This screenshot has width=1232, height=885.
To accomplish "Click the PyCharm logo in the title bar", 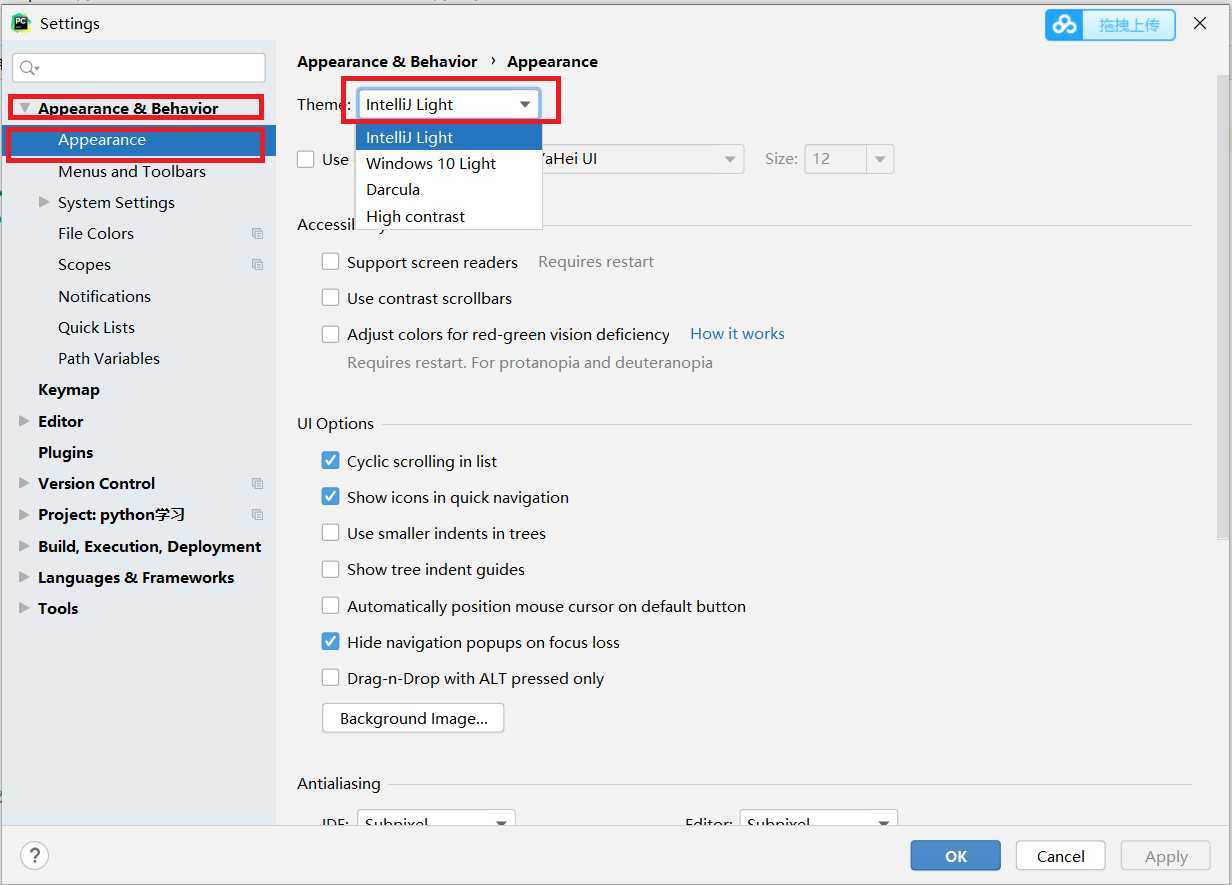I will [x=20, y=23].
